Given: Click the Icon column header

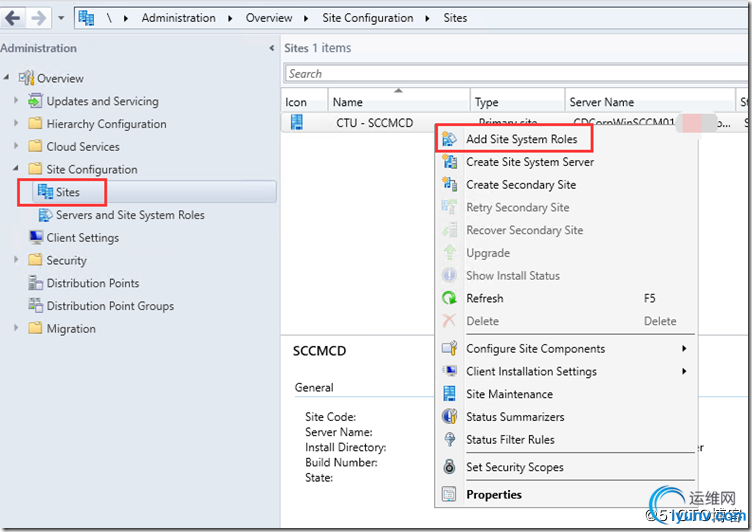Looking at the screenshot, I should pos(304,101).
